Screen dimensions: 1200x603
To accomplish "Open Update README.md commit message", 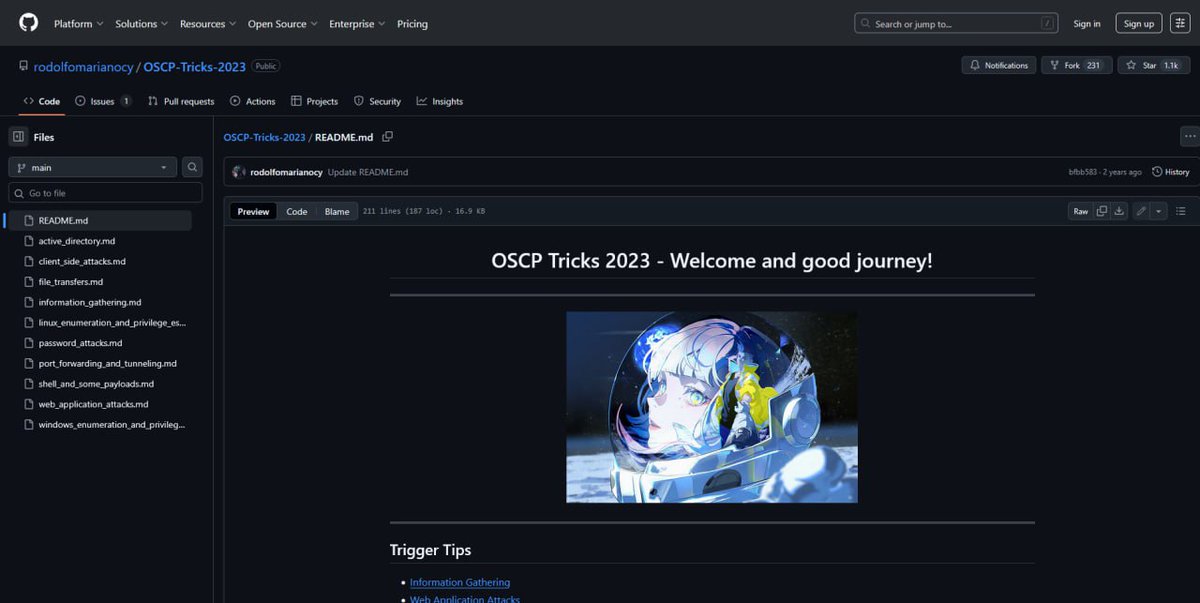I will (x=368, y=172).
